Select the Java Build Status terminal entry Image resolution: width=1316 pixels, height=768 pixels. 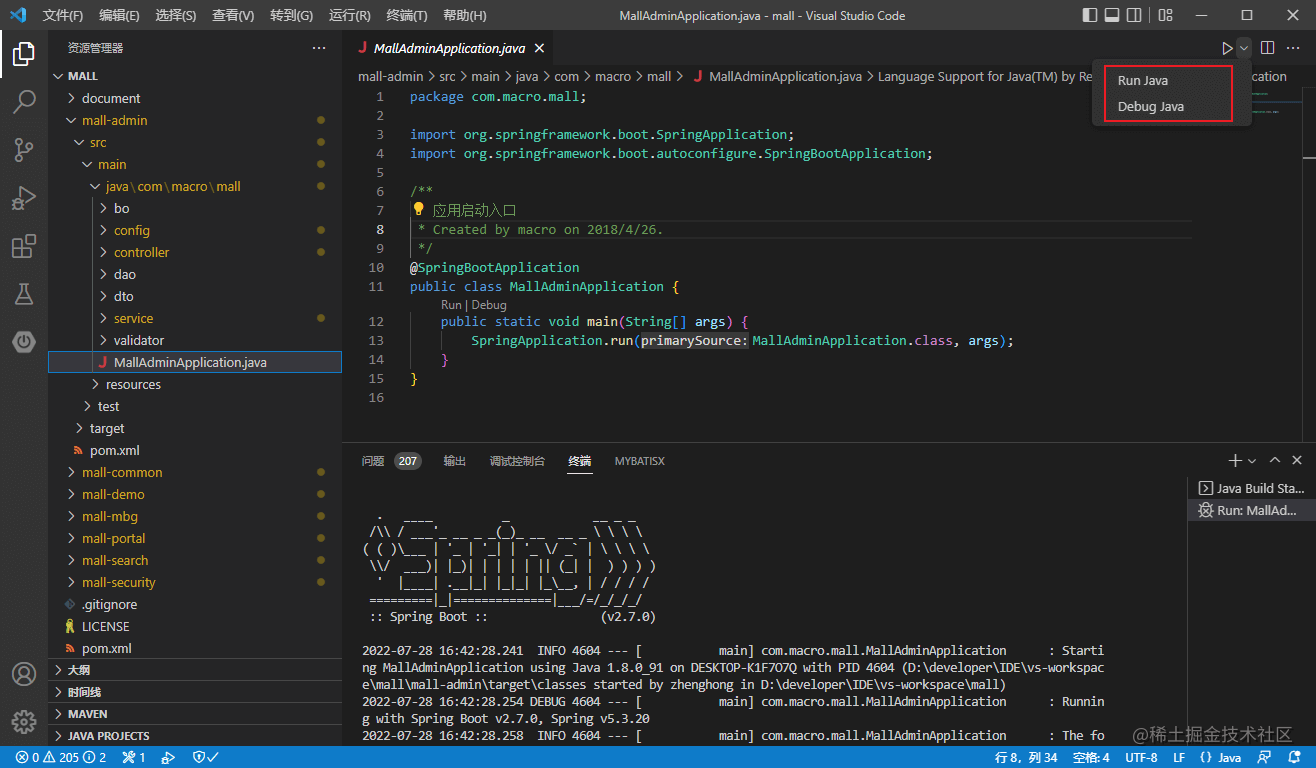pyautogui.click(x=1251, y=488)
